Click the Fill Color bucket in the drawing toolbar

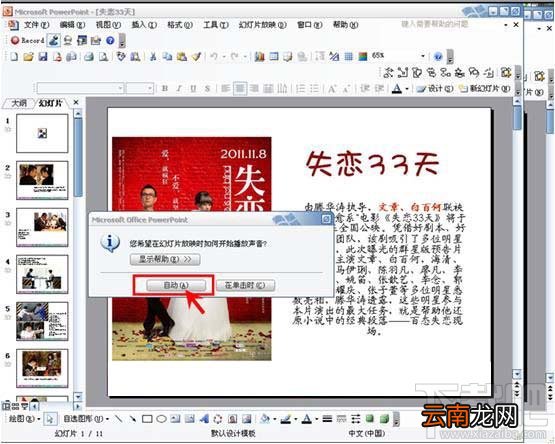click(x=265, y=419)
